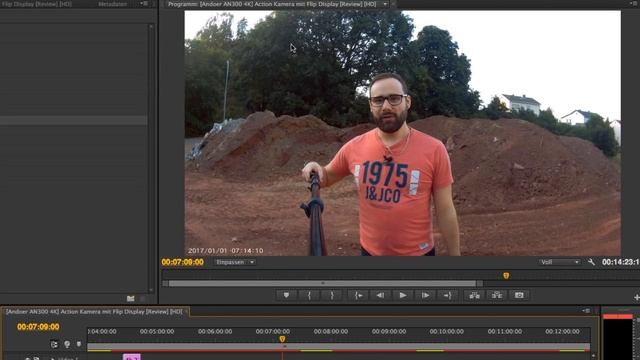Click timeline ruler at 00:08:00:00
640x360 pixels.
click(x=331, y=331)
